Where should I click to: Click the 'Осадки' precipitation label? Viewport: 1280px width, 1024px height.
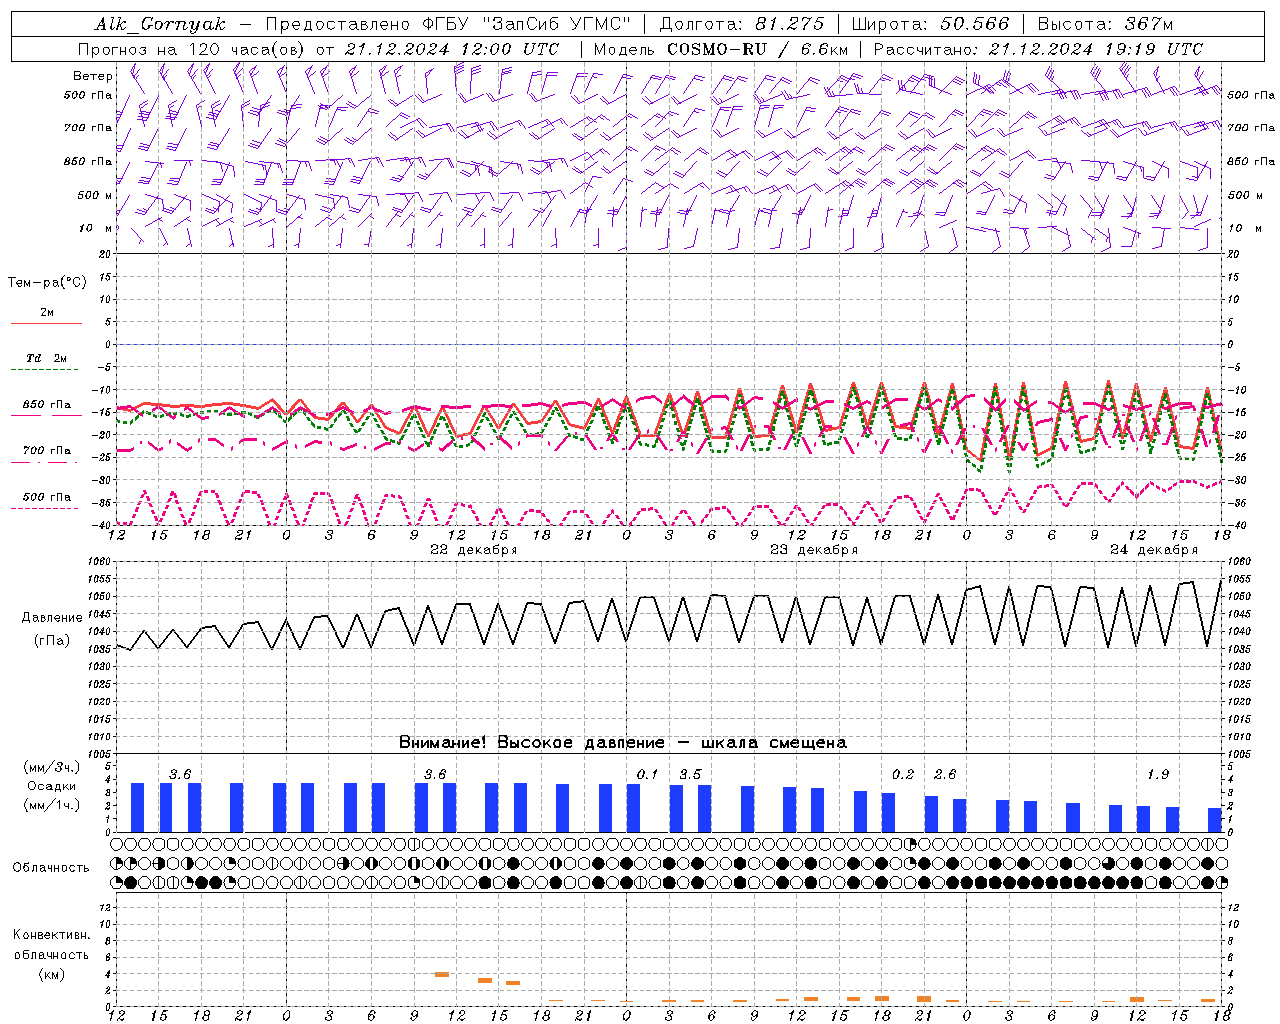point(50,786)
